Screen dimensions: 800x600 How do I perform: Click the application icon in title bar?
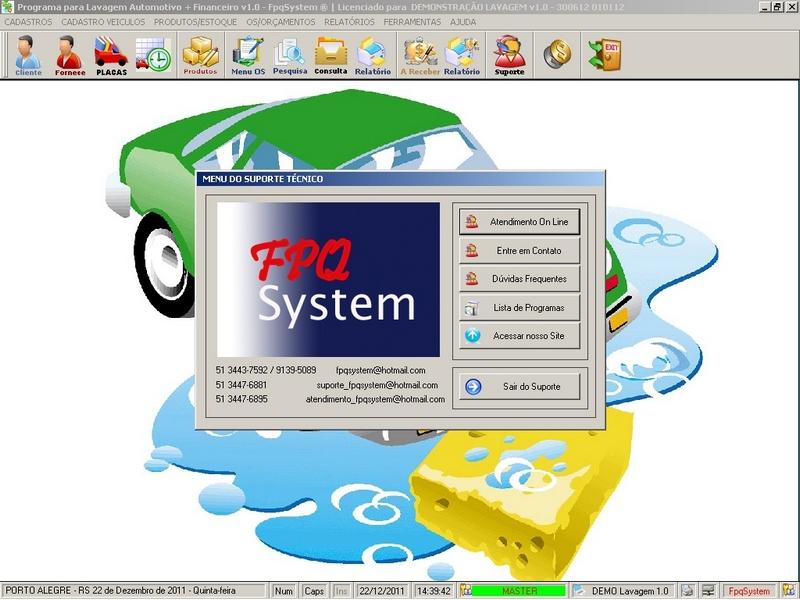[7, 7]
